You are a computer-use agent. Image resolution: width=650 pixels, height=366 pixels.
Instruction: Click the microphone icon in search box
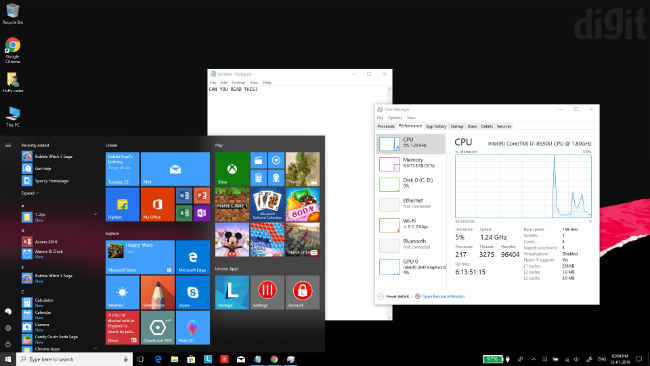click(126, 359)
